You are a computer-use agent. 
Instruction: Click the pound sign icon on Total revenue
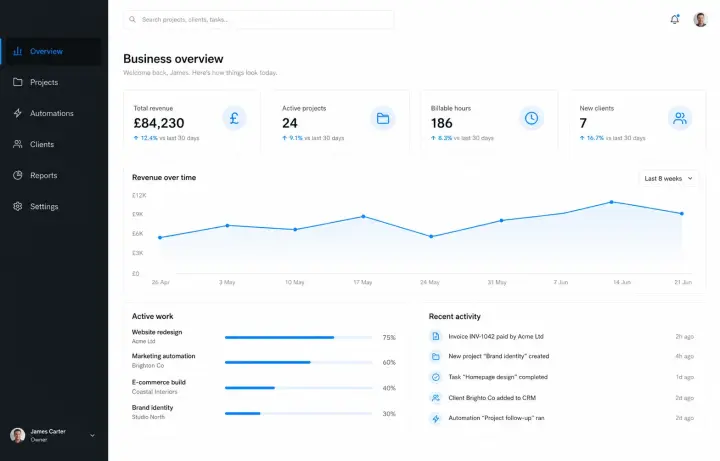(x=234, y=118)
